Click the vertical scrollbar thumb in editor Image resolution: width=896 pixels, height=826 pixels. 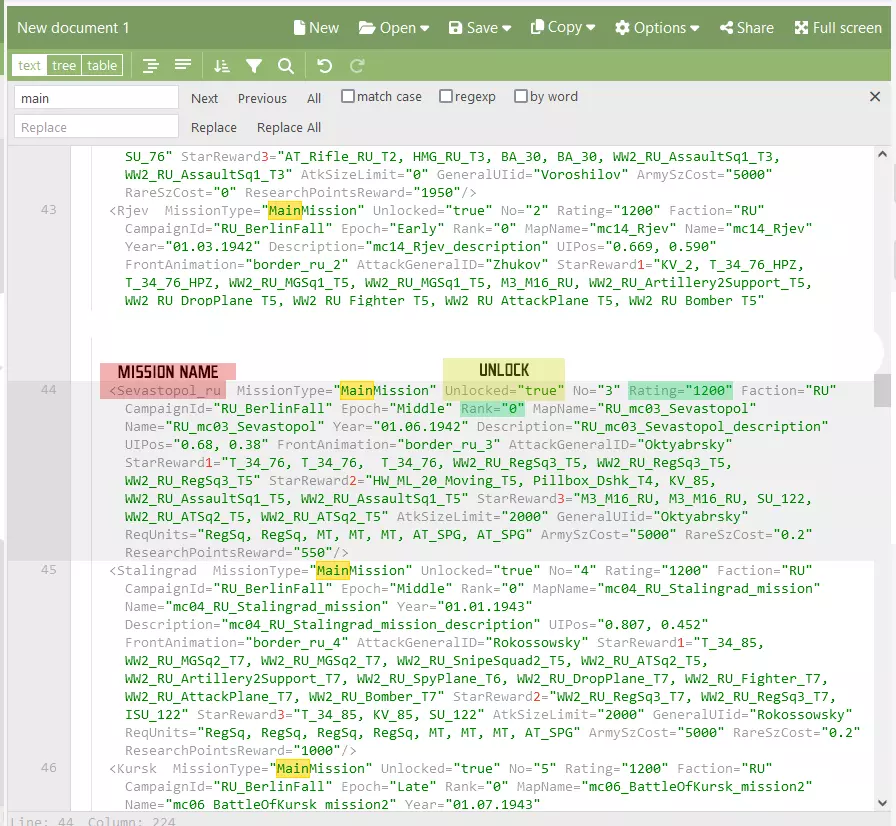[x=882, y=390]
